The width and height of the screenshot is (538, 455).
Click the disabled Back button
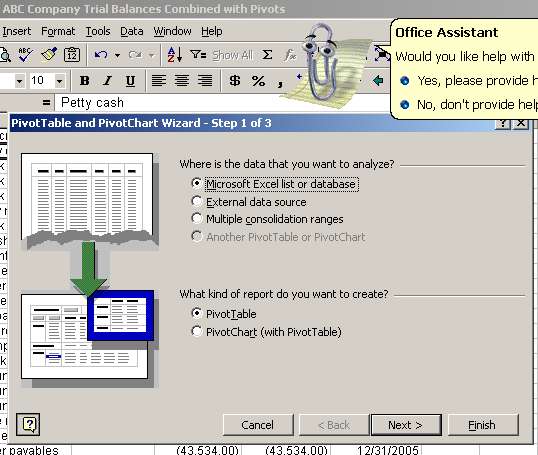pos(334,425)
